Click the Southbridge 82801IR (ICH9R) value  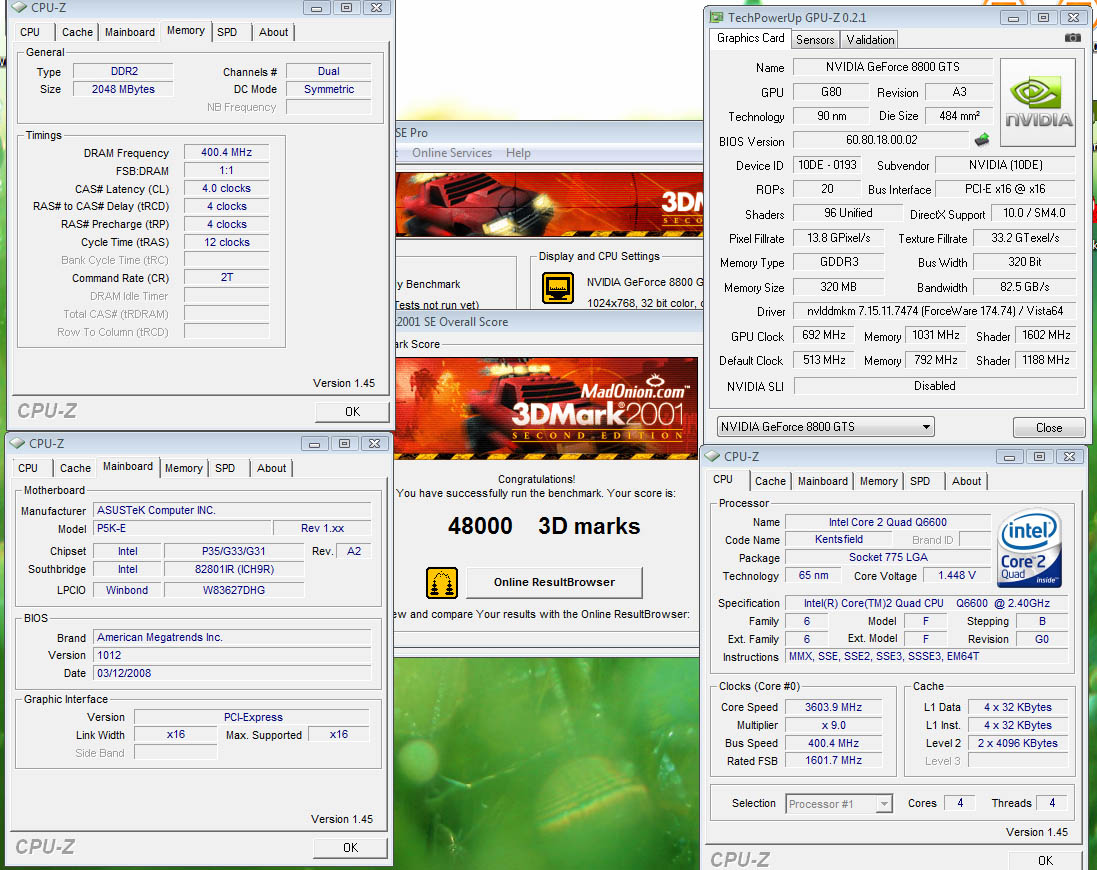tap(234, 570)
